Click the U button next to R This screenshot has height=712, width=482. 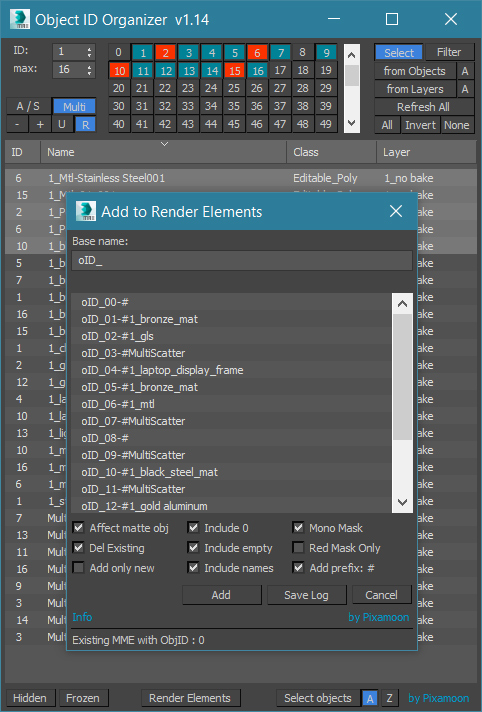point(62,124)
